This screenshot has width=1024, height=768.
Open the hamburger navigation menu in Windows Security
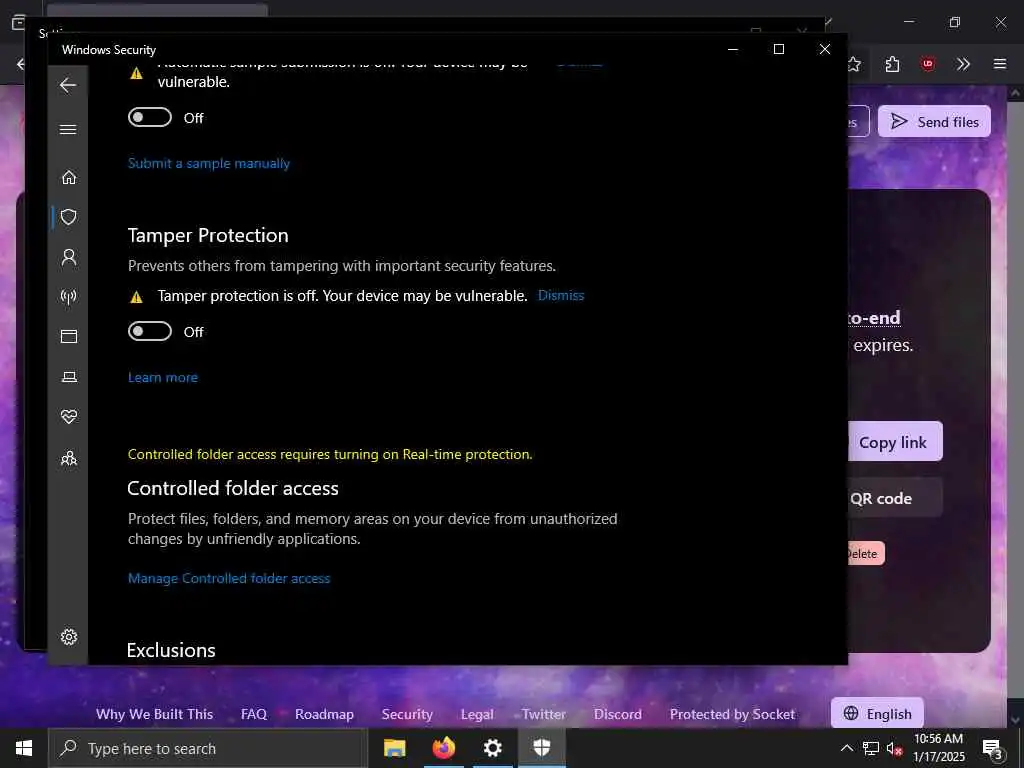pos(68,129)
